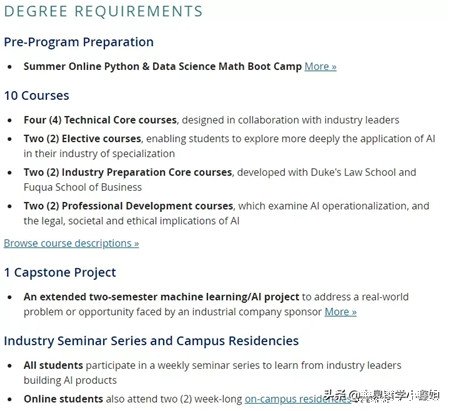Select the 1 Capstone Project heading
This screenshot has width=450, height=411.
click(x=60, y=273)
